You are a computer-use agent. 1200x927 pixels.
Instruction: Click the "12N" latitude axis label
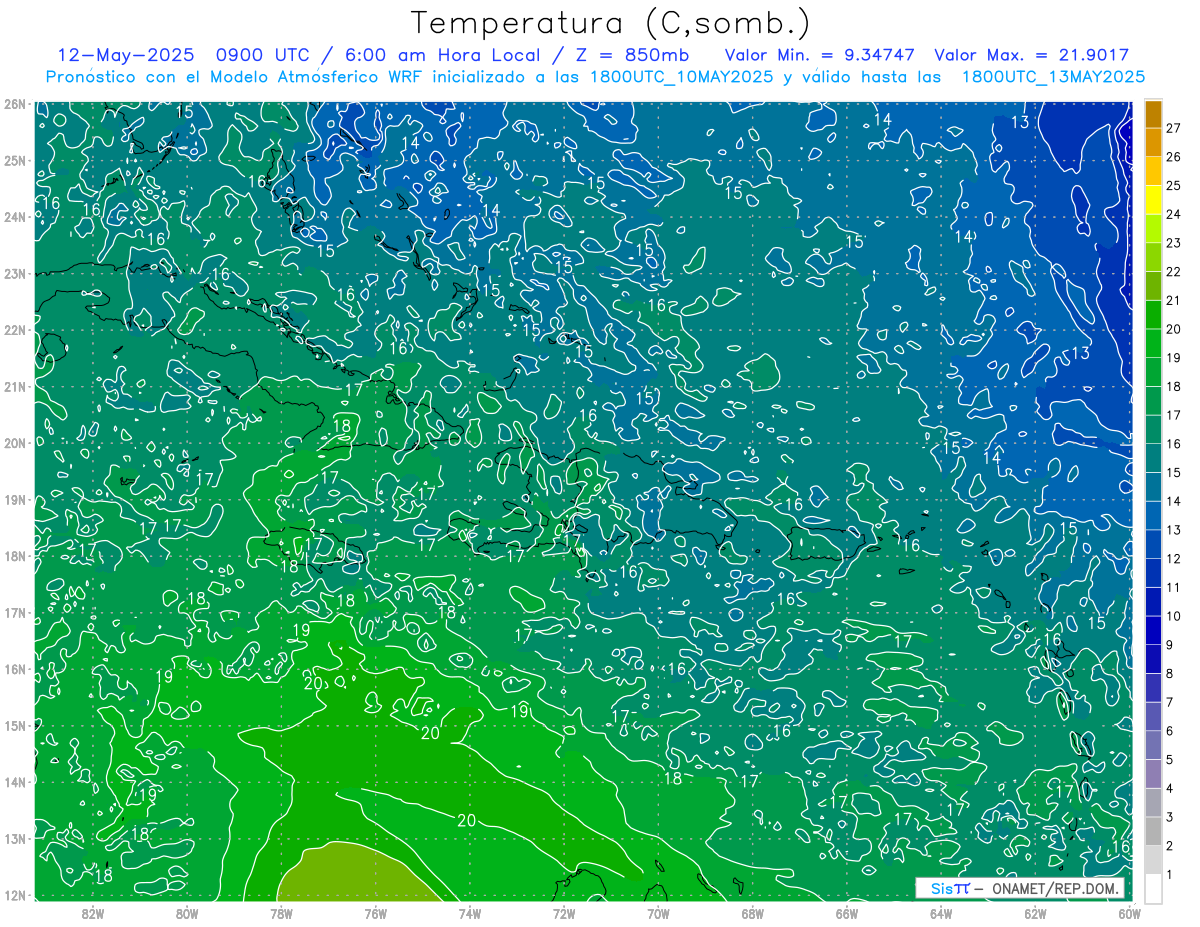(x=14, y=895)
